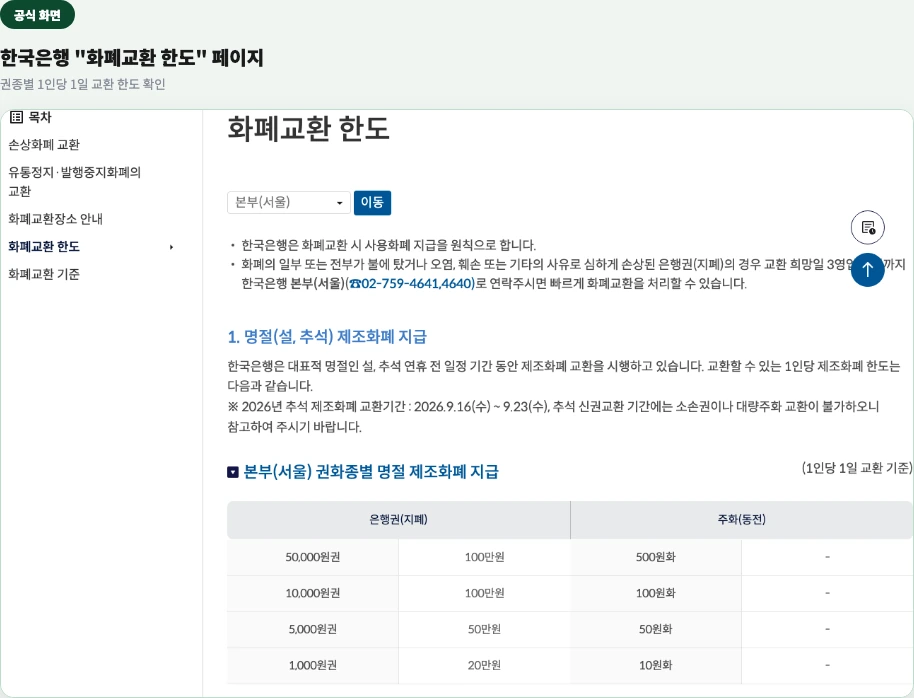Click the 50만원 limit cell

tap(484, 629)
